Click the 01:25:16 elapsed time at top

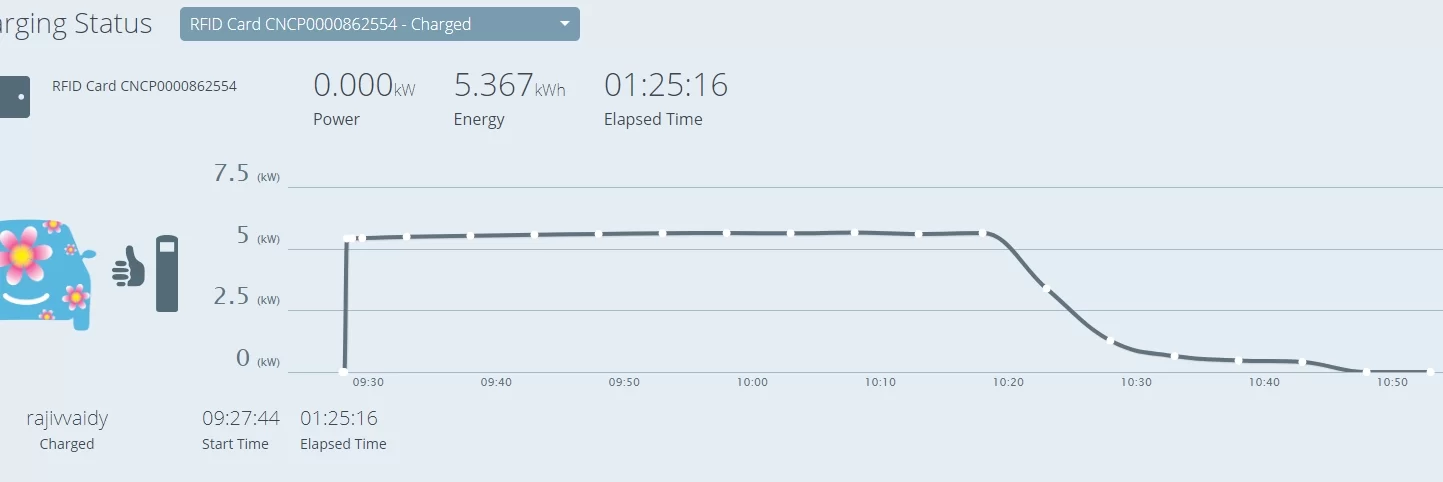(665, 86)
